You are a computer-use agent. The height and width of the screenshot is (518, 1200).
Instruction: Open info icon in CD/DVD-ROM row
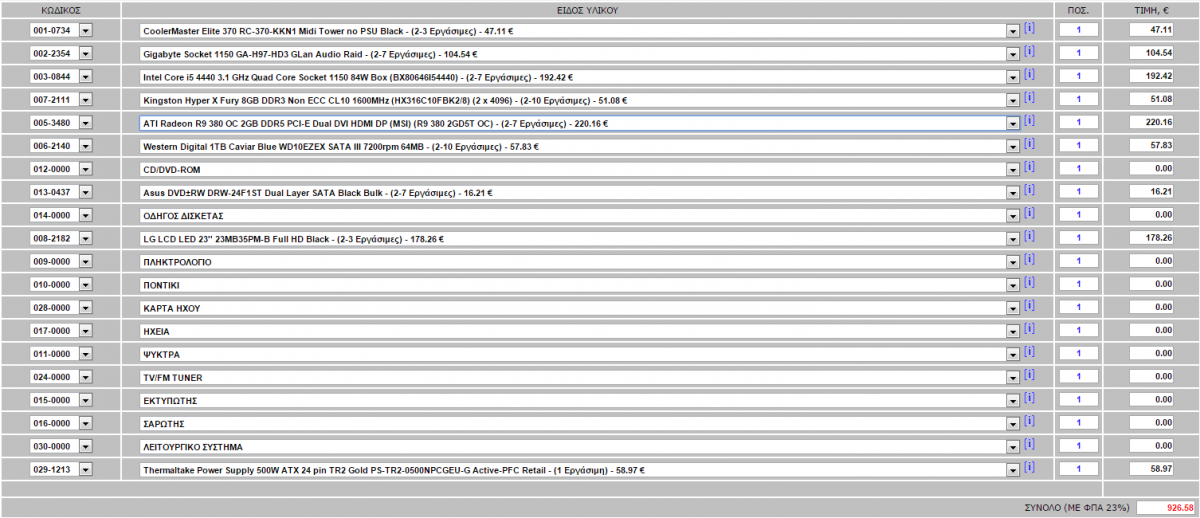1029,167
